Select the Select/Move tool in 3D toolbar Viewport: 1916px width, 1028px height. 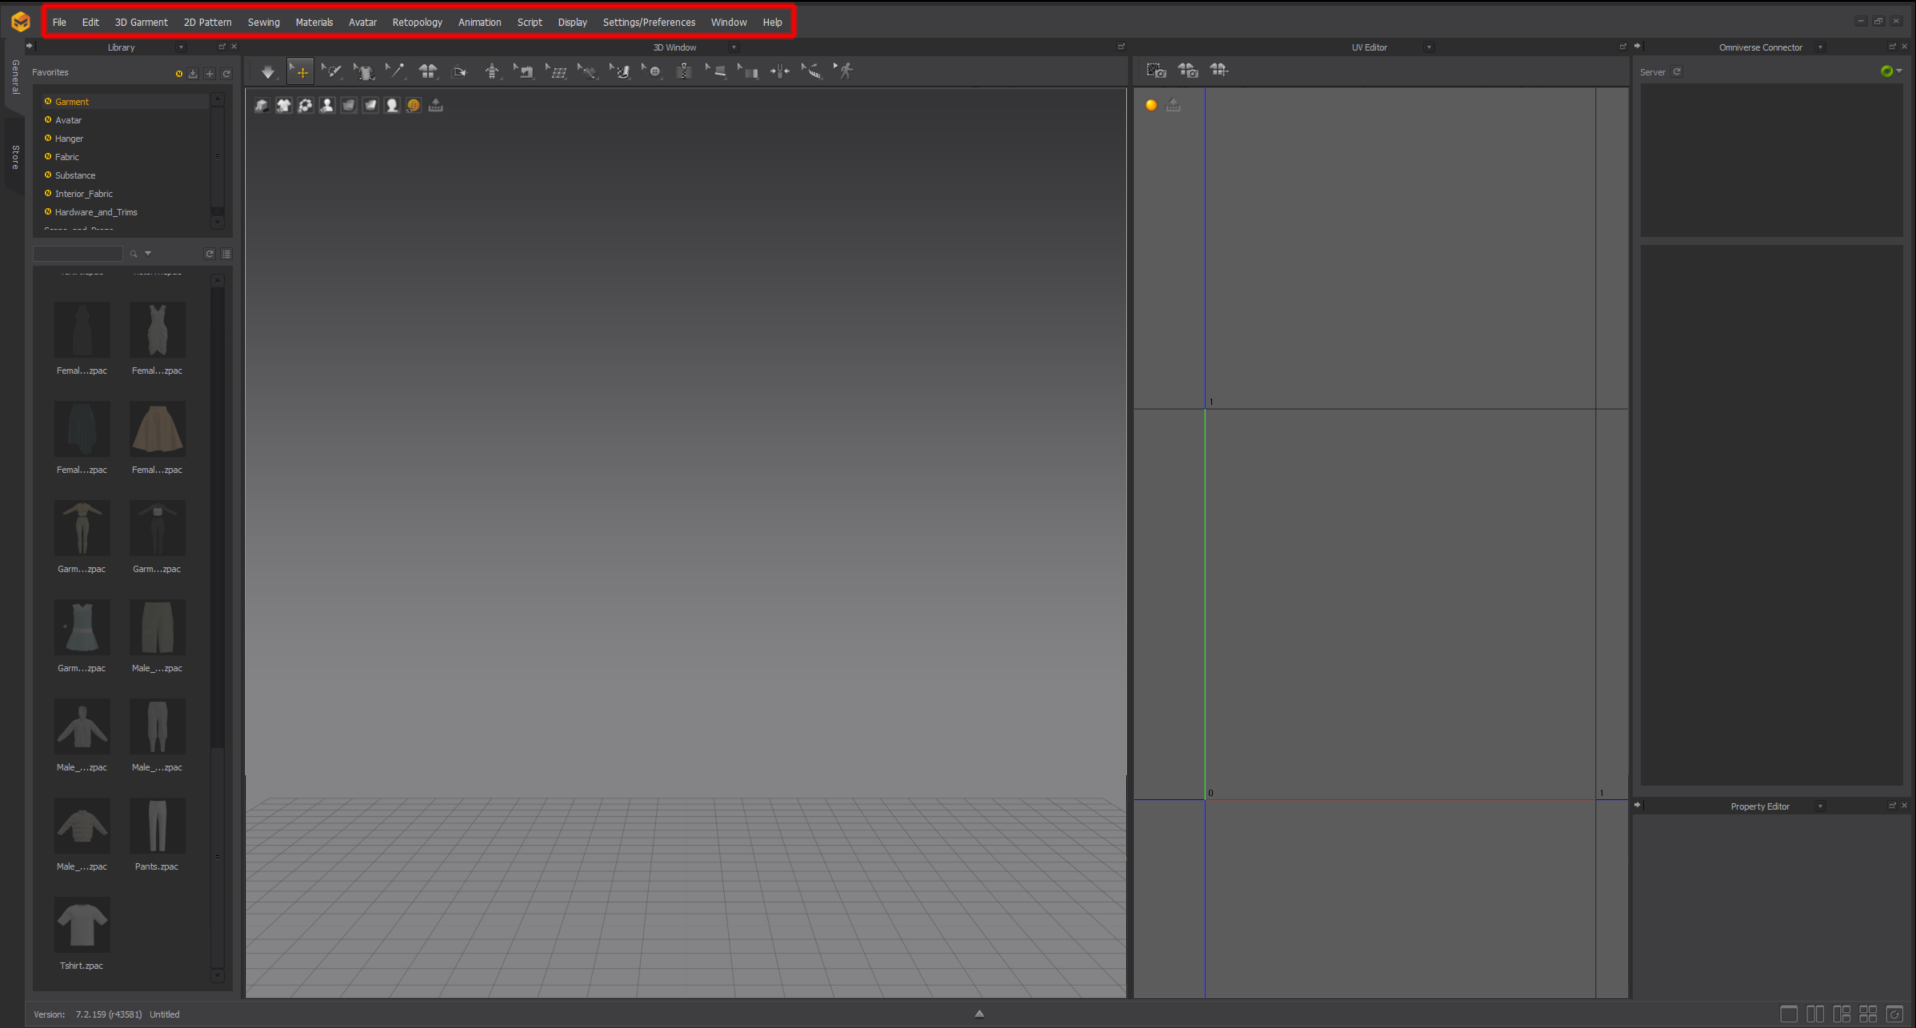(x=300, y=71)
